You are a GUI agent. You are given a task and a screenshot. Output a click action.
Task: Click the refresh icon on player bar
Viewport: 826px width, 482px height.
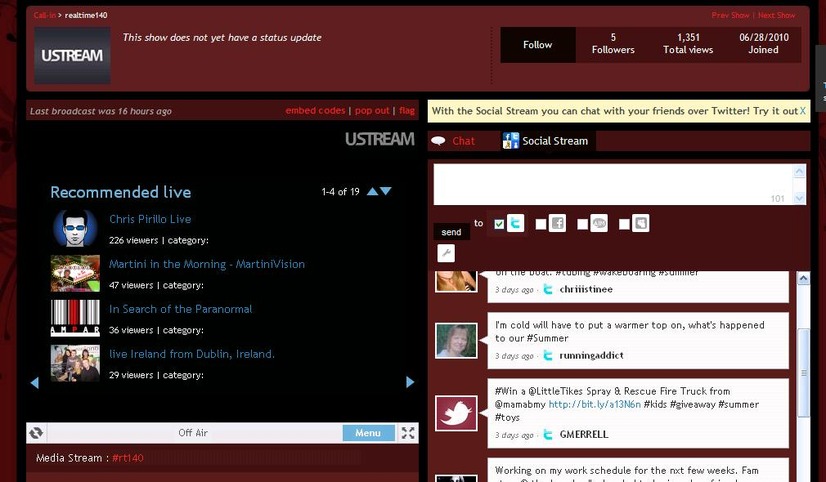pos(36,433)
